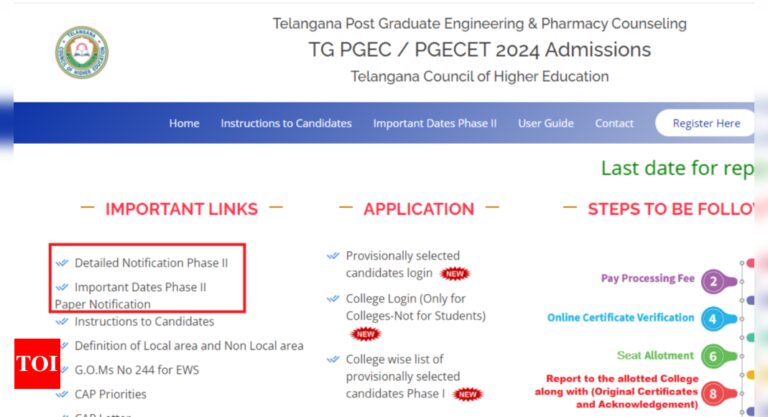Screen dimensions: 768x417
Task: Open the CAP Priorities link
Action: coord(110,394)
